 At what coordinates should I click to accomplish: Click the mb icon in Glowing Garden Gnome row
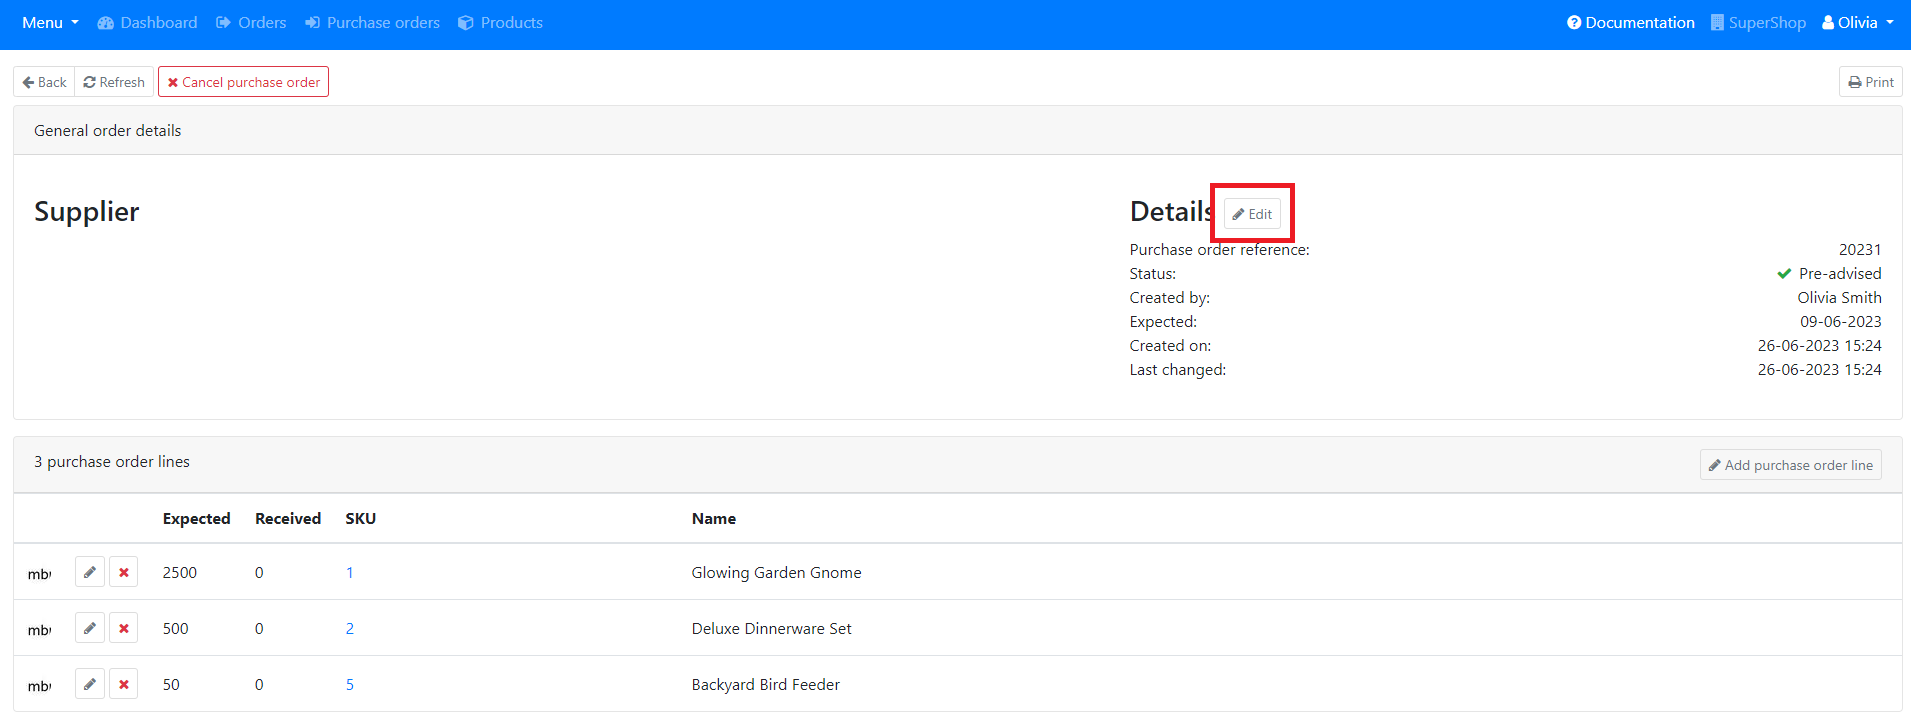[x=39, y=574]
